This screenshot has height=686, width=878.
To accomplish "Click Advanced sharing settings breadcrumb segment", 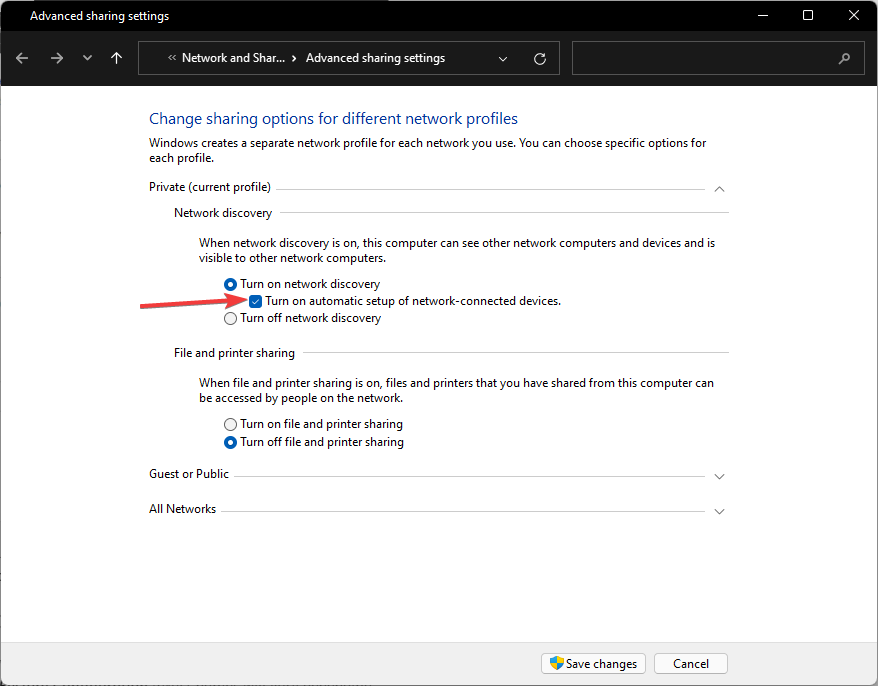I will [375, 58].
